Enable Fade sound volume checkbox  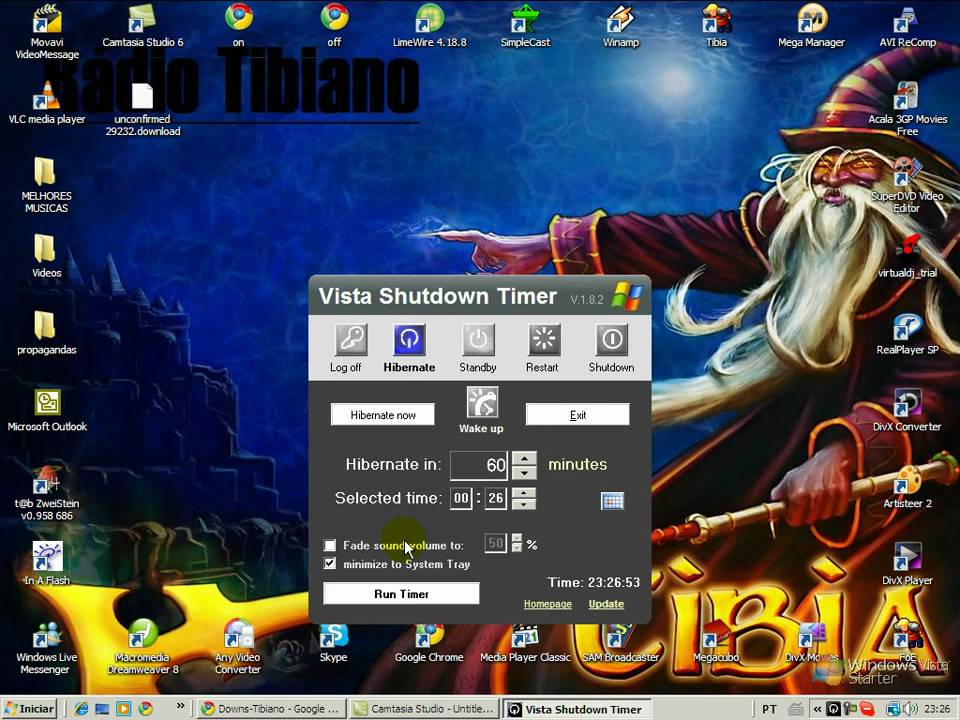coord(330,545)
